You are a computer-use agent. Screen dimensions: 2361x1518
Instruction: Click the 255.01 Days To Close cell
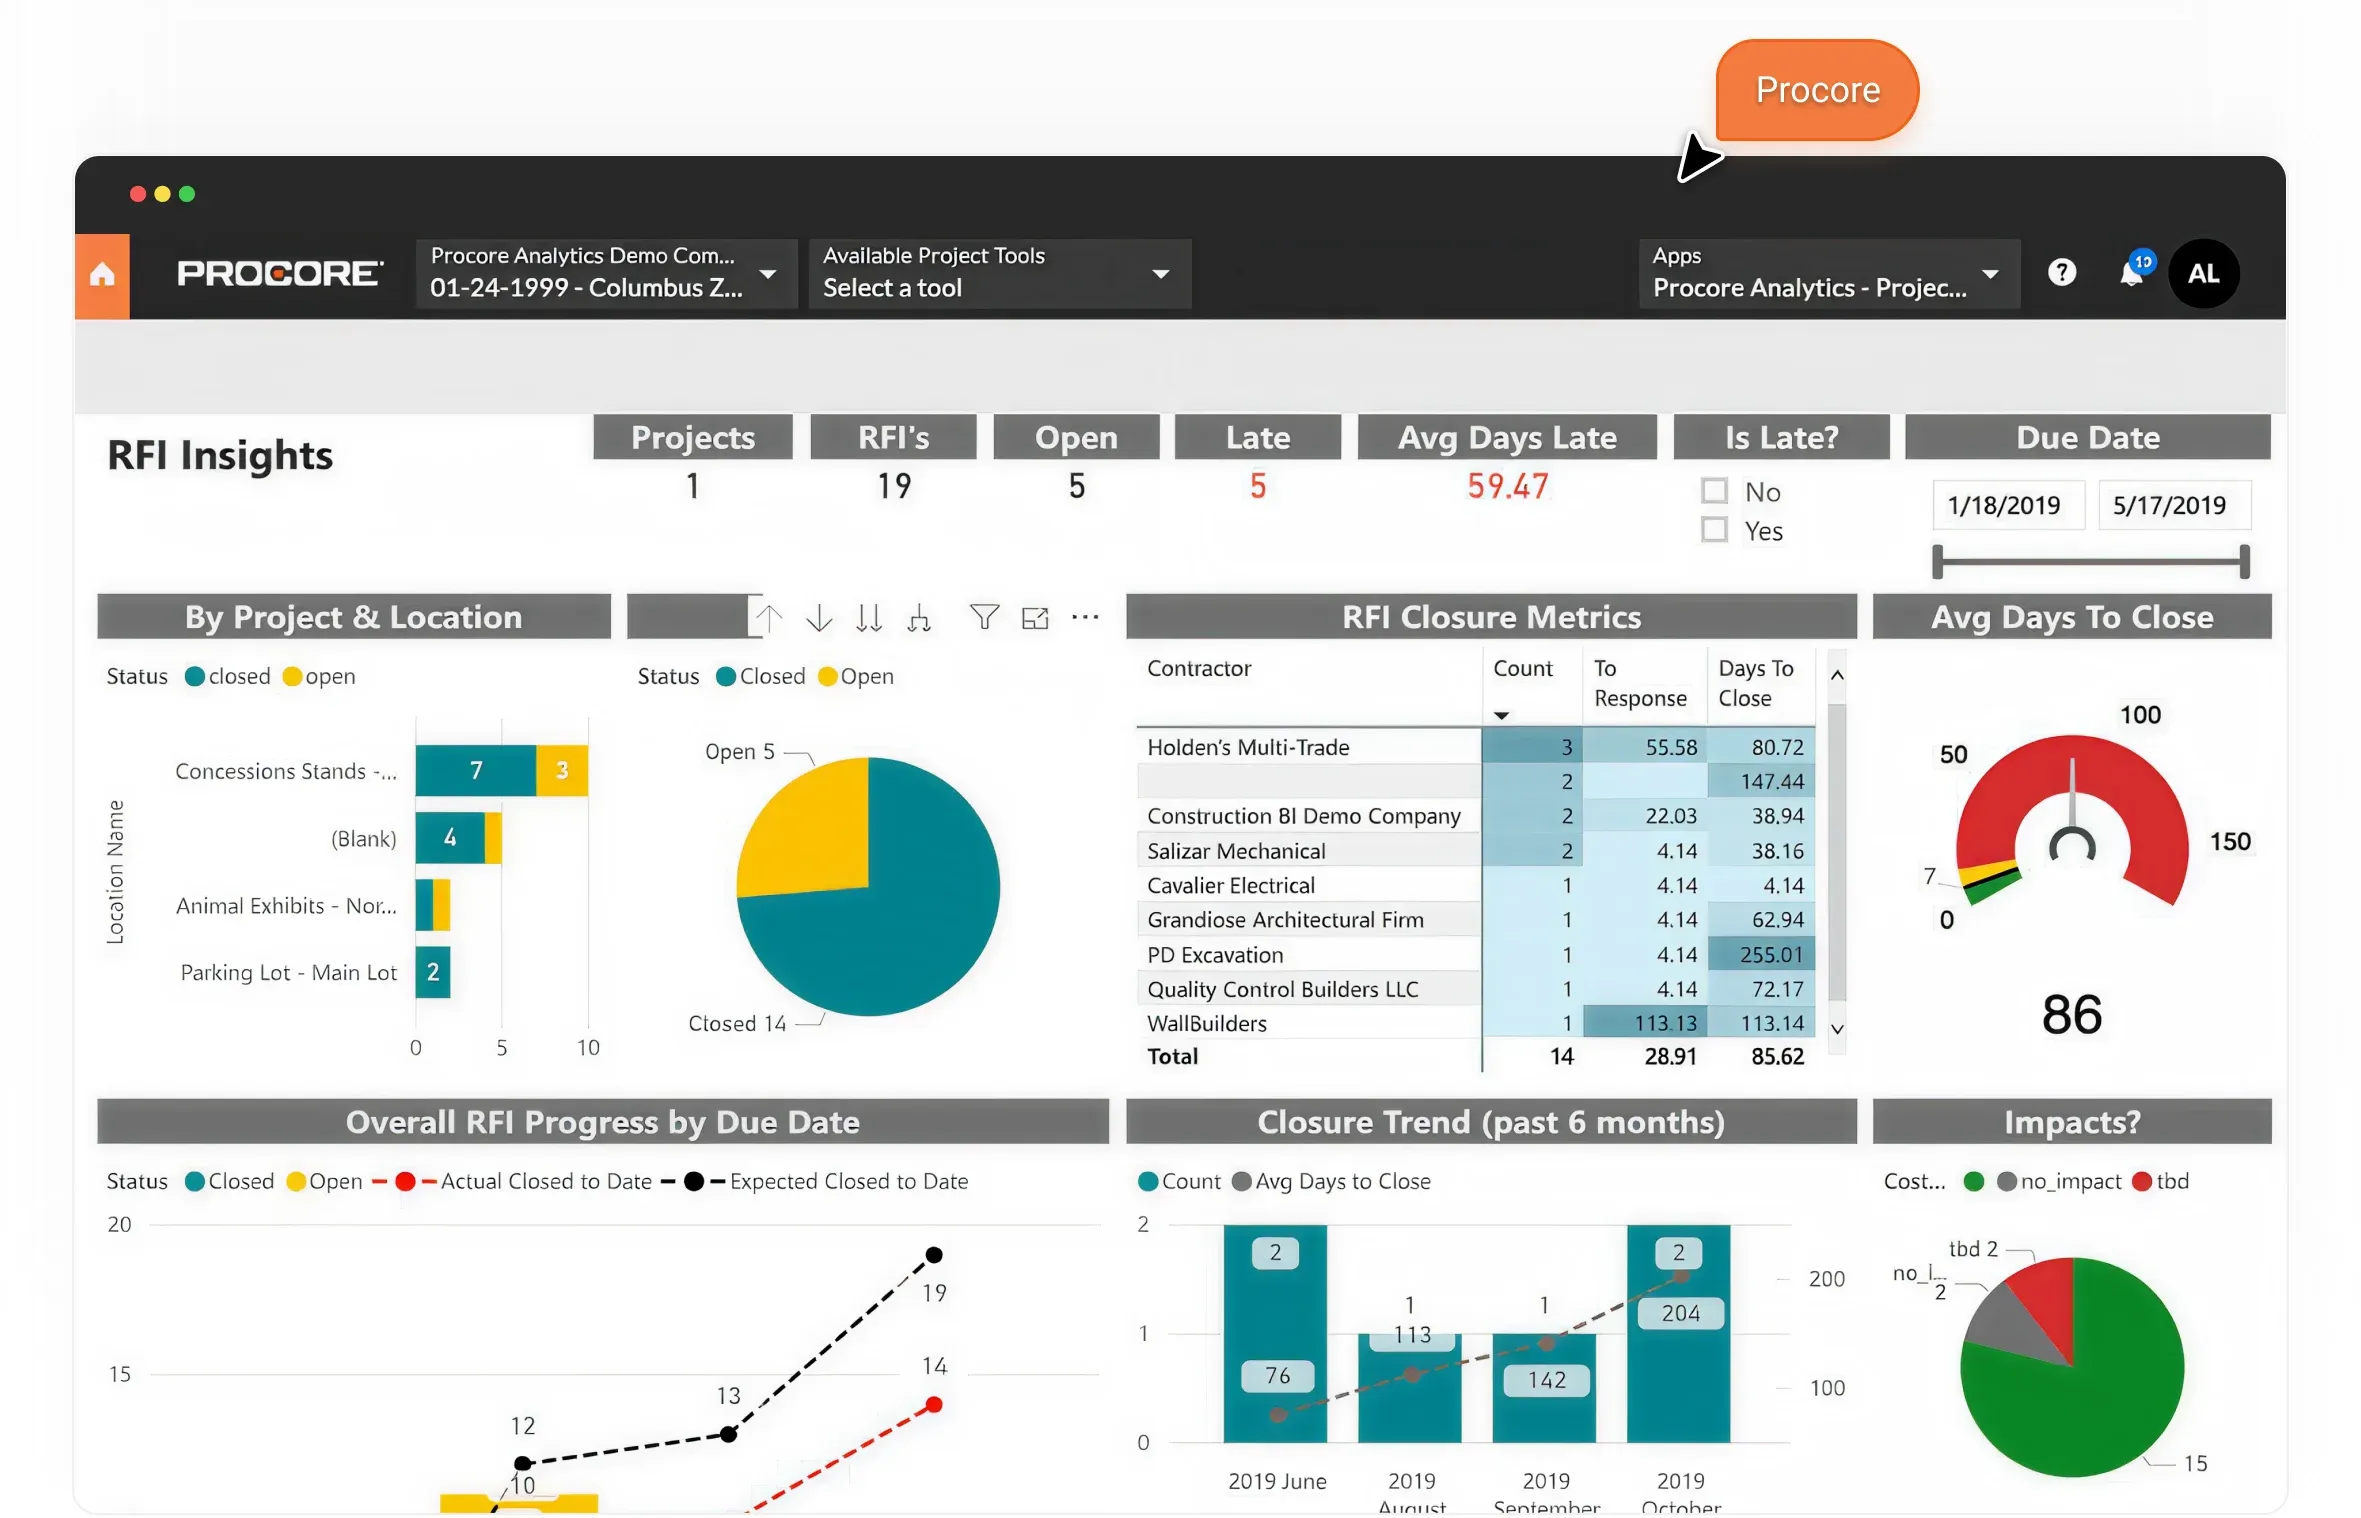tap(1761, 955)
